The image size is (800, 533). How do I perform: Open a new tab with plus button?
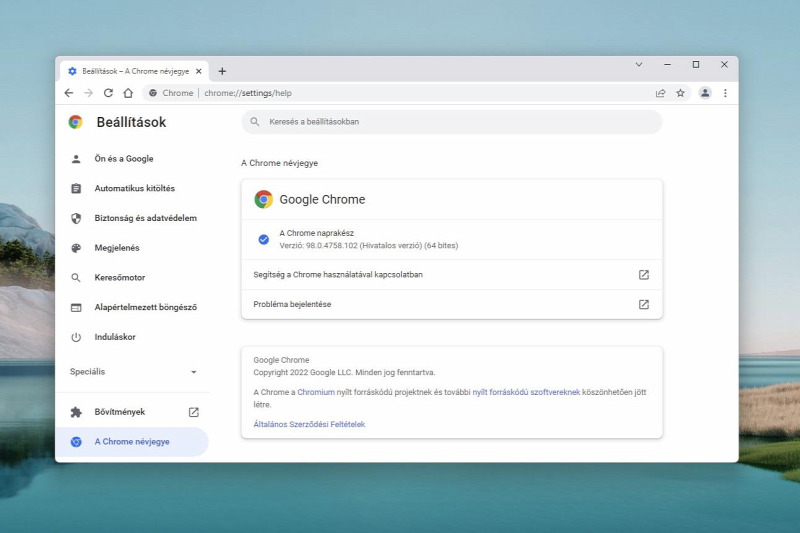point(222,71)
